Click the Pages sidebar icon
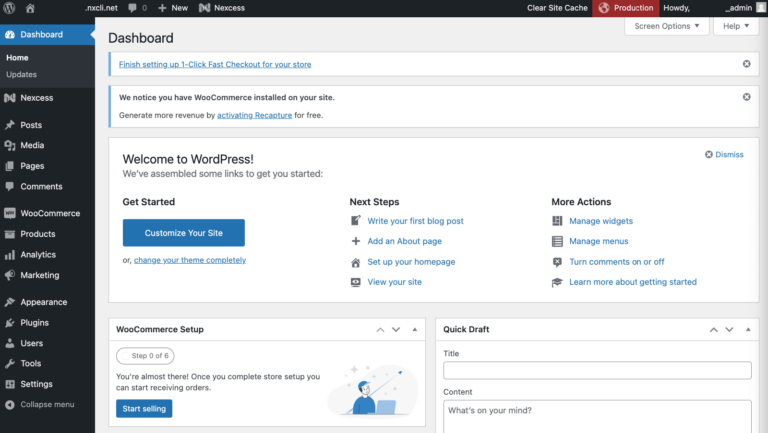 [10, 166]
